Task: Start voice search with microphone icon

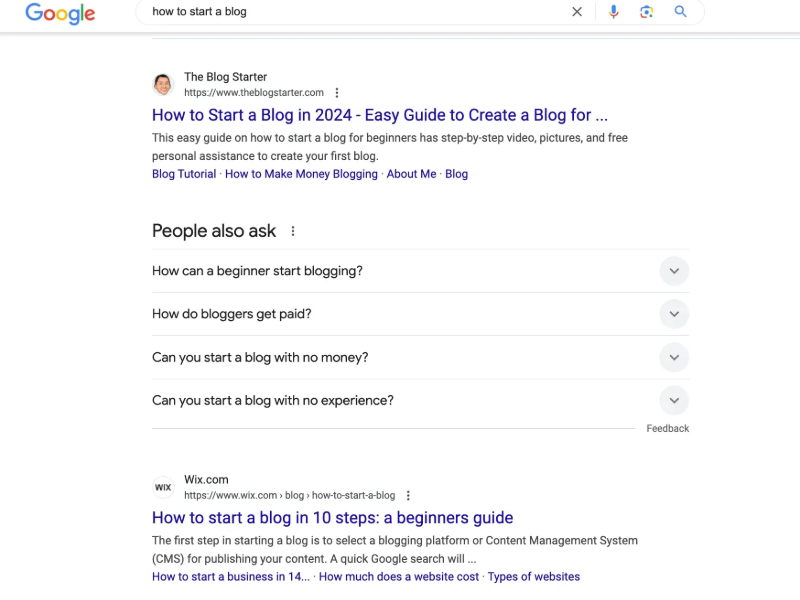Action: (x=613, y=12)
